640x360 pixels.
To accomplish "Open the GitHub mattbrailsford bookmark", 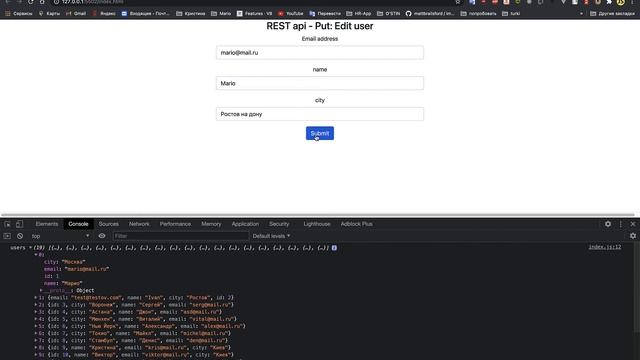I will pos(430,13).
